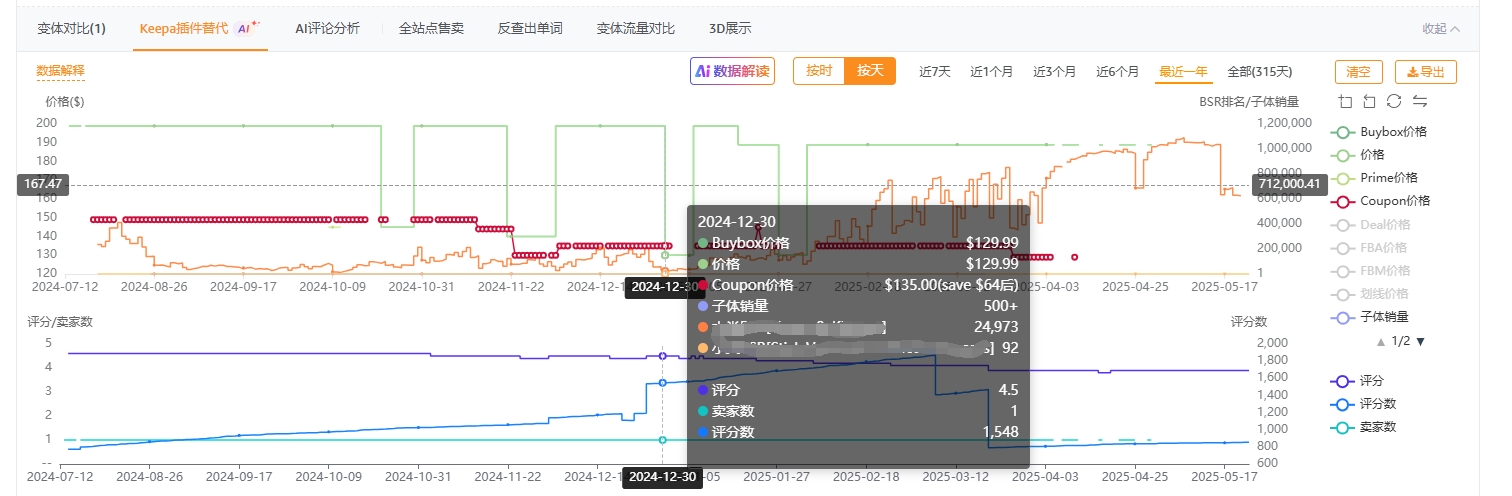Toggle 价格 legend series
Image resolution: width=1512 pixels, height=496 pixels.
coord(1357,154)
